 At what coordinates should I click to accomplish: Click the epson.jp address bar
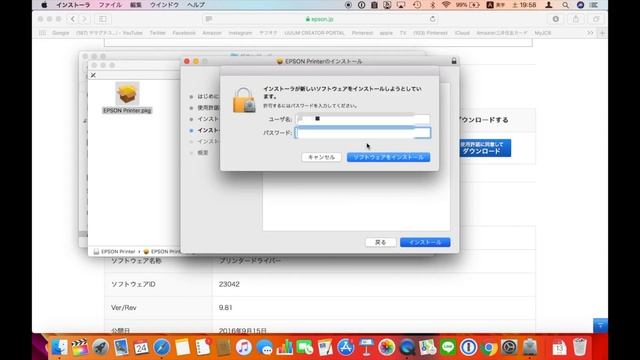pos(319,19)
